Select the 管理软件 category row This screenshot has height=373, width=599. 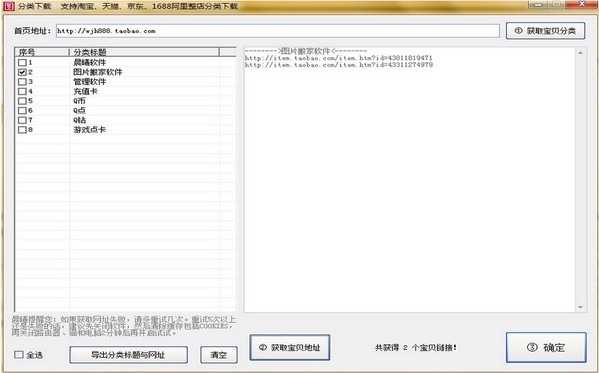click(x=125, y=81)
